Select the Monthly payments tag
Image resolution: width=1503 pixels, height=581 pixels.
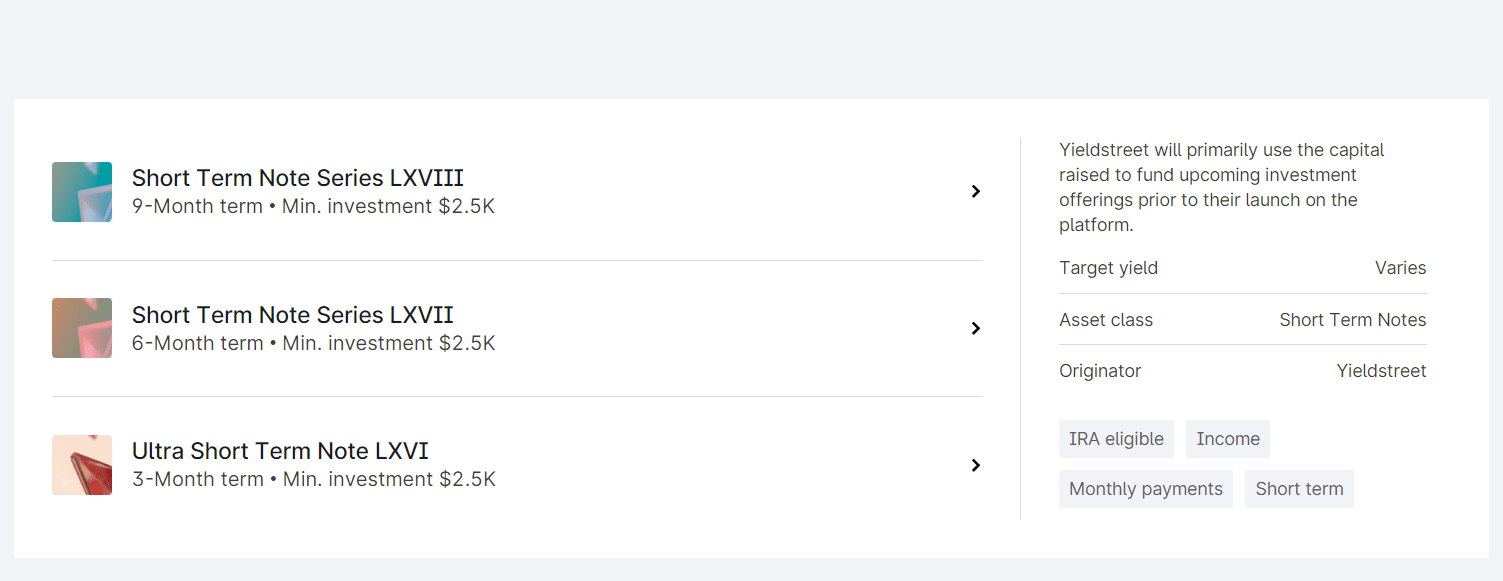1146,489
